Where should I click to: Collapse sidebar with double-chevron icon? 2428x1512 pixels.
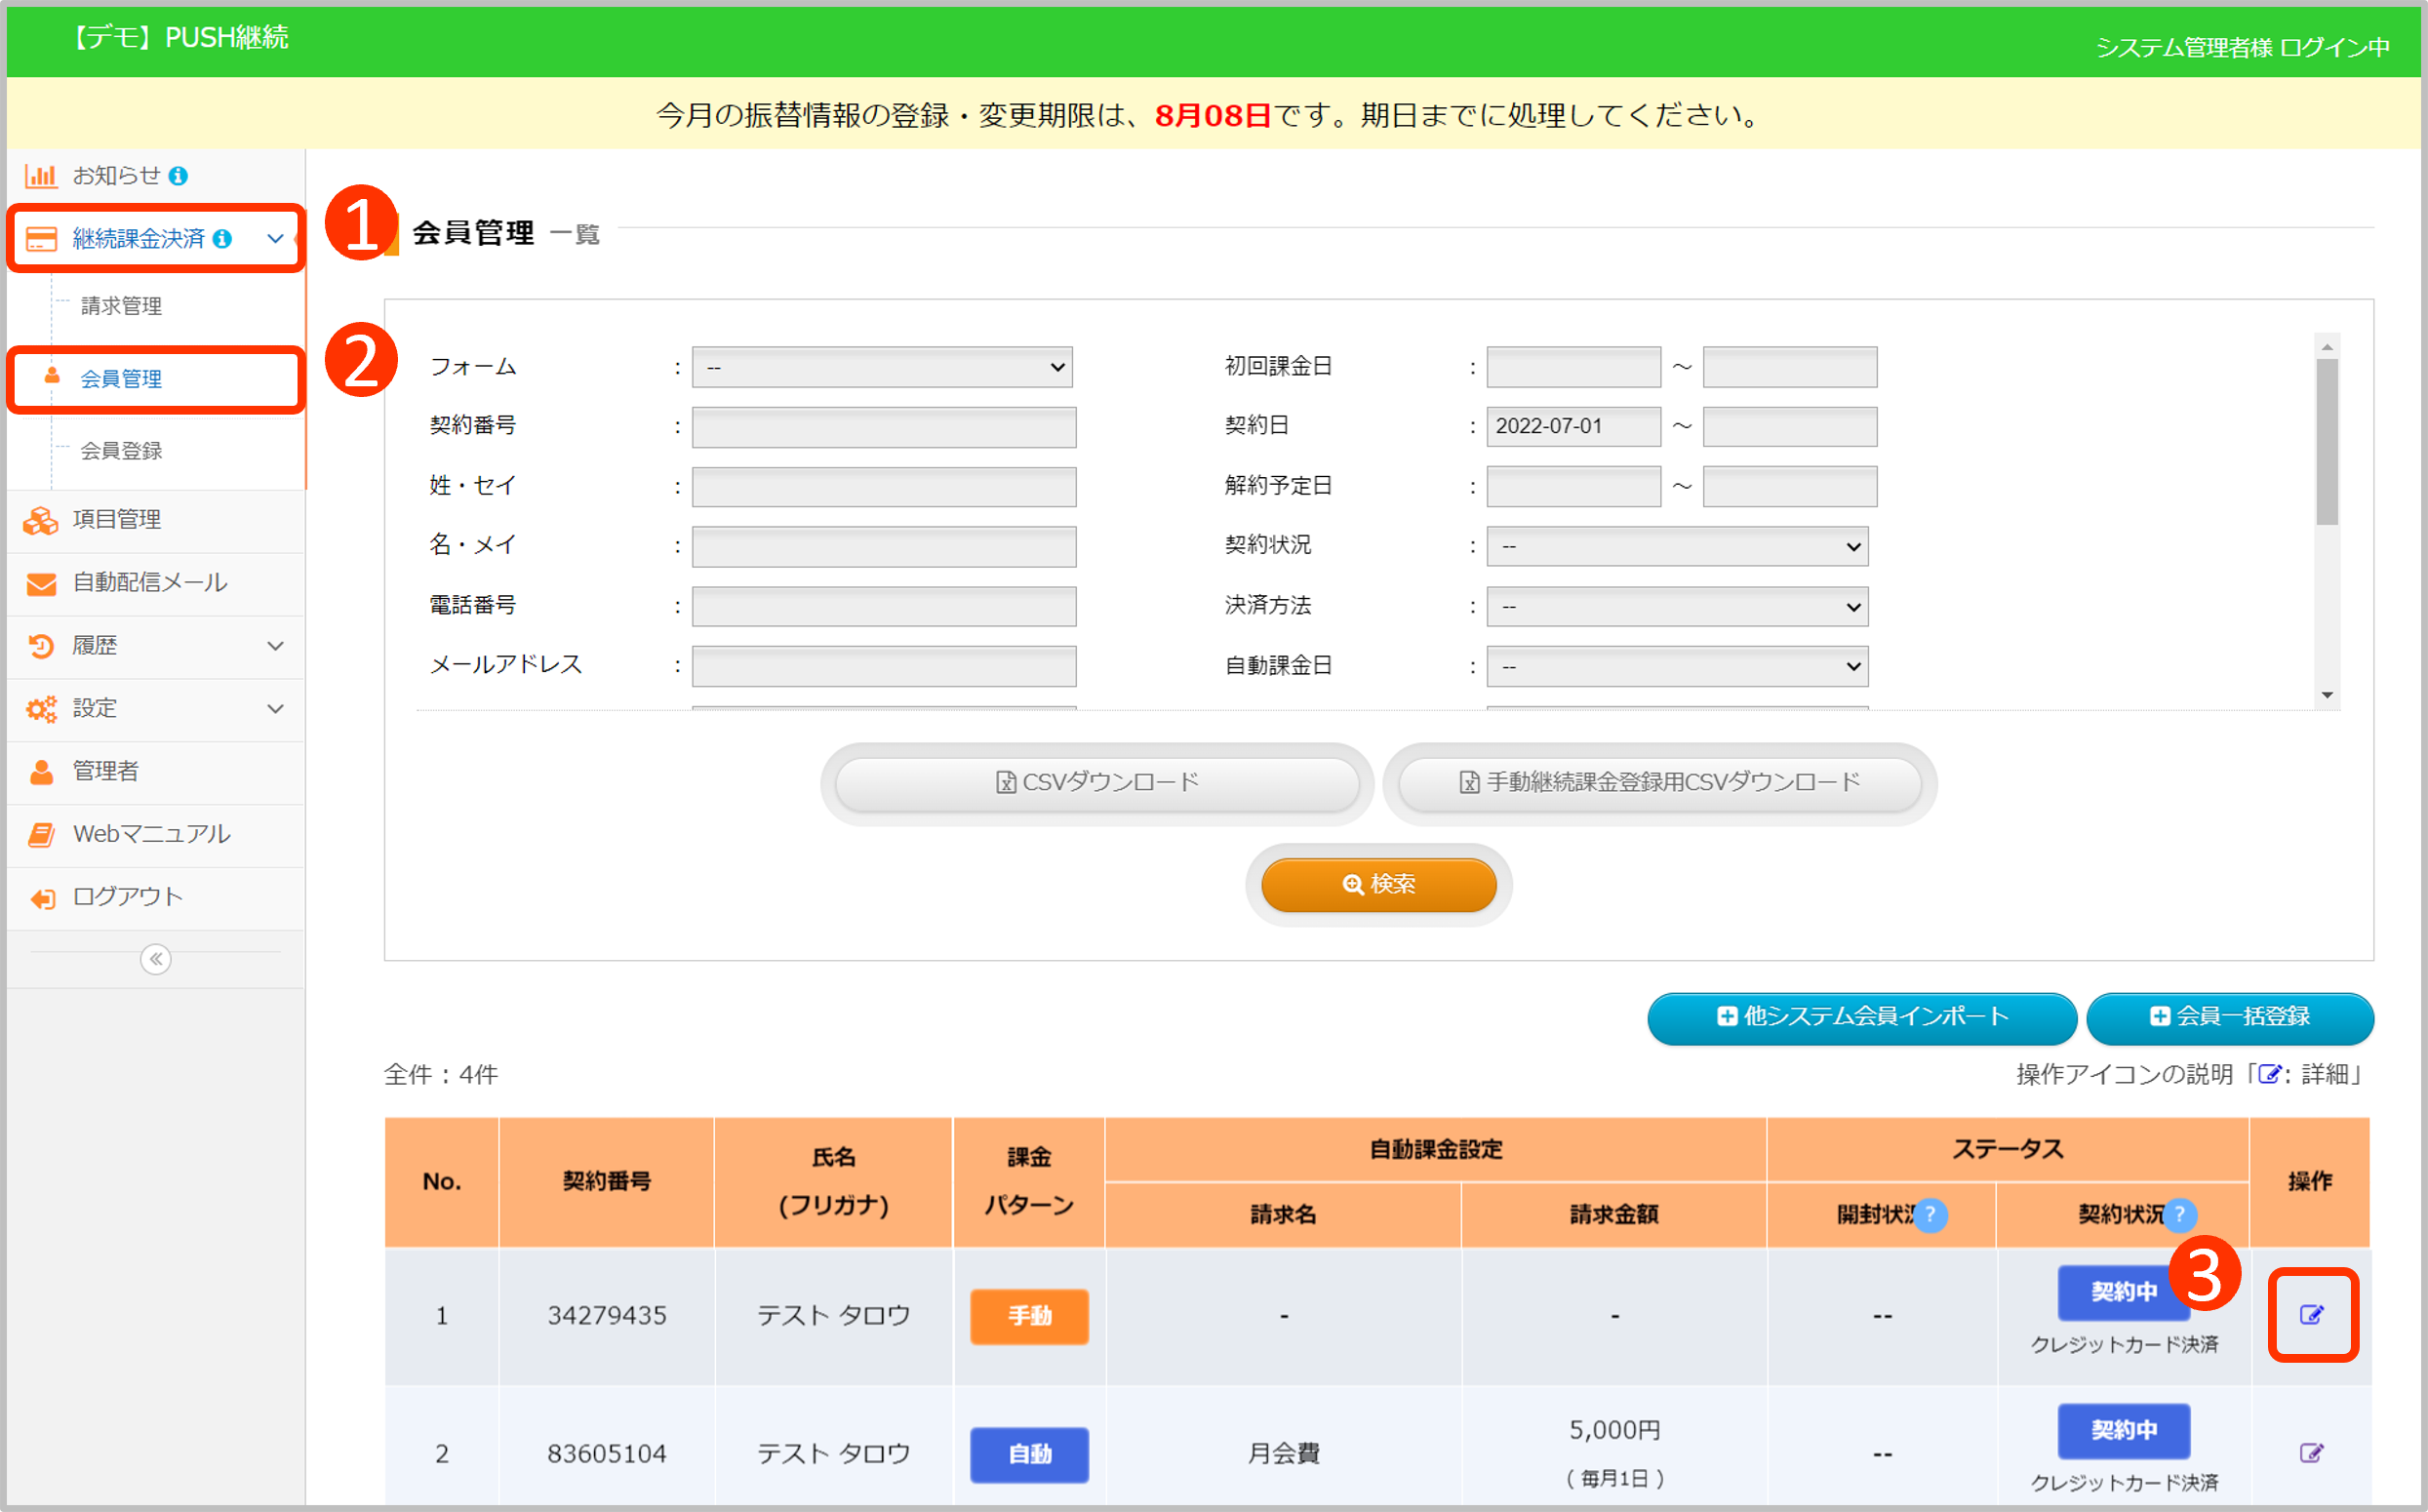(155, 959)
